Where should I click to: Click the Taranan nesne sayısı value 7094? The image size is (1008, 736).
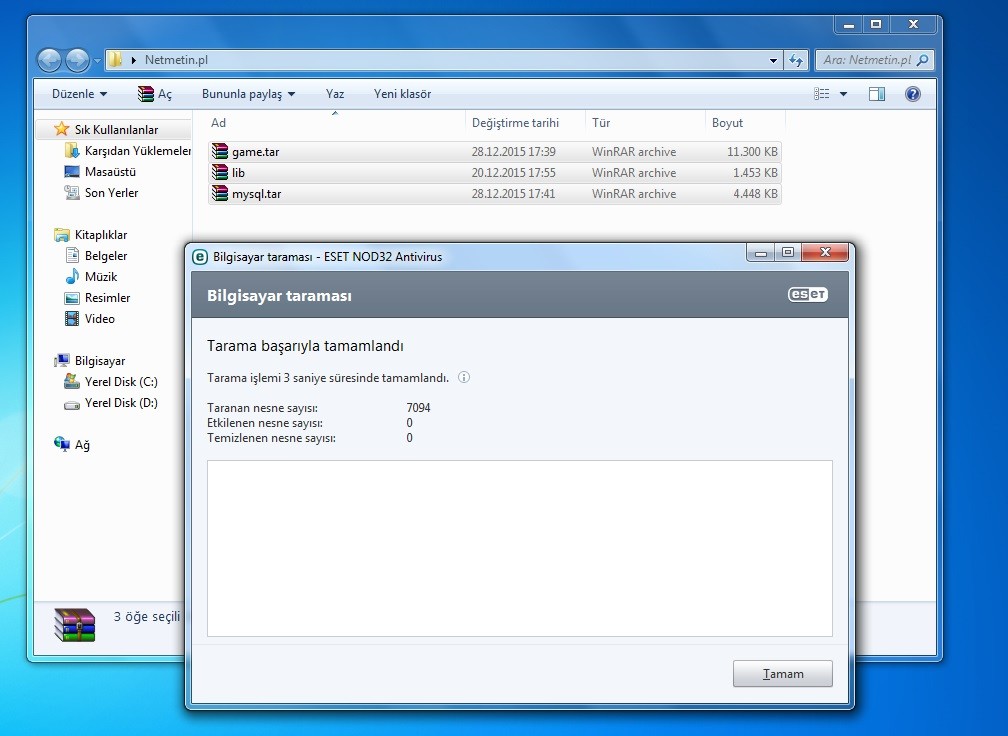coord(418,408)
